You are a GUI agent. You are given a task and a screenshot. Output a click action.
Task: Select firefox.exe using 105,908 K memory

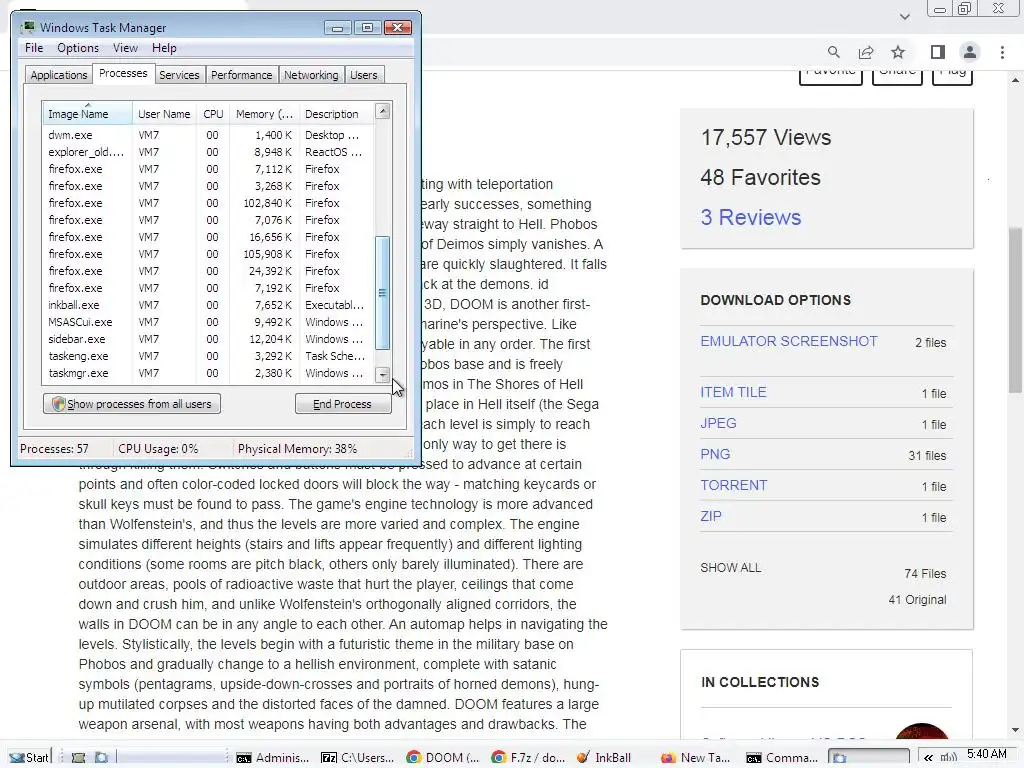tap(209, 254)
